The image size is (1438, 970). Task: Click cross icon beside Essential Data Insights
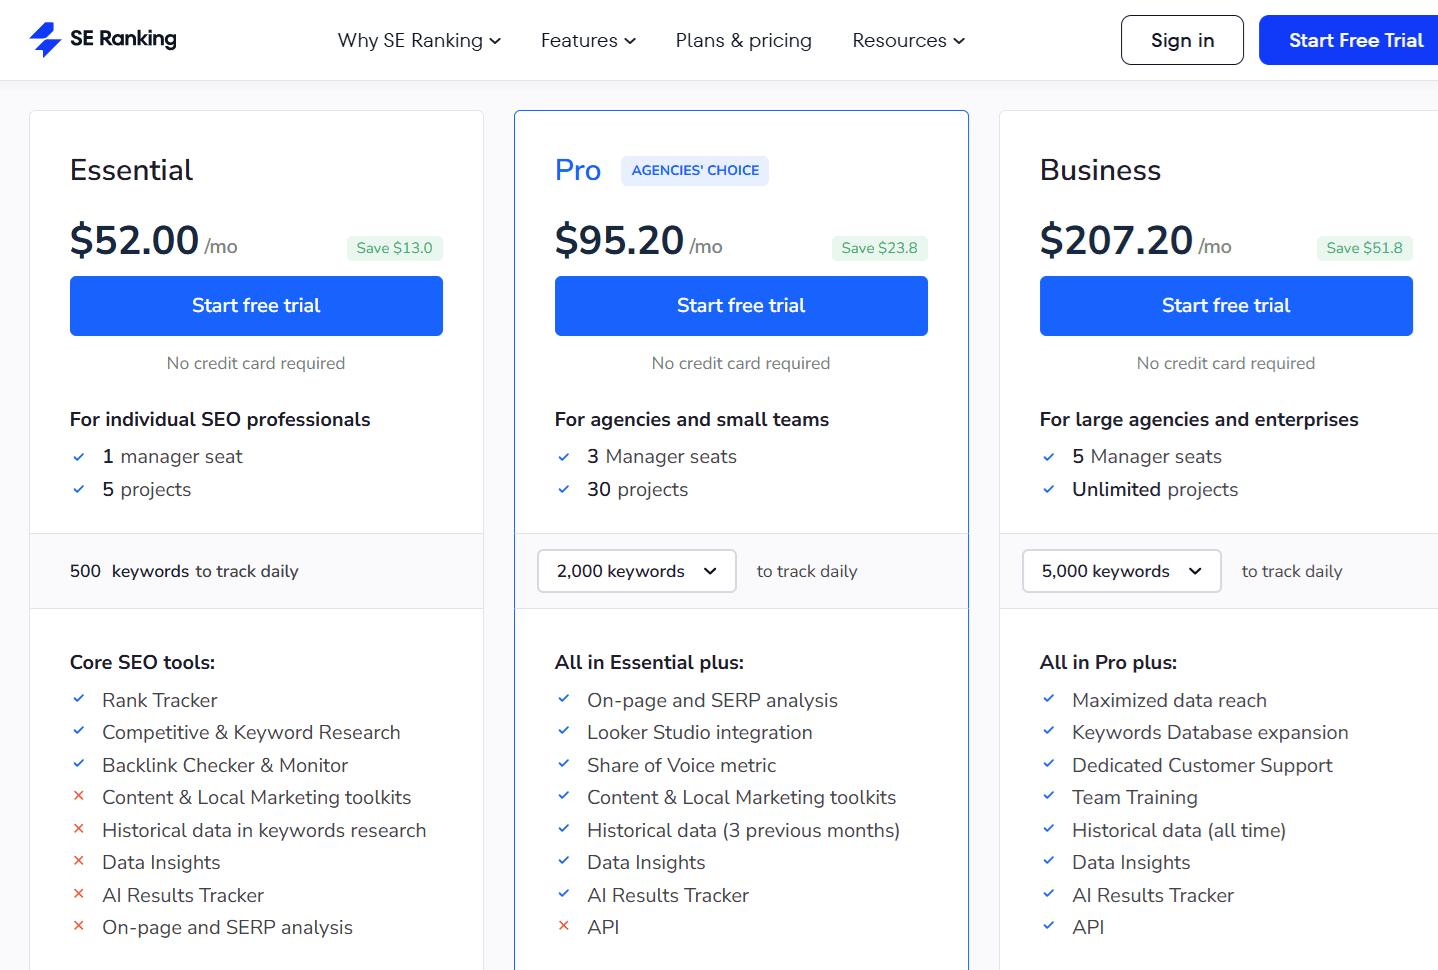pyautogui.click(x=78, y=861)
